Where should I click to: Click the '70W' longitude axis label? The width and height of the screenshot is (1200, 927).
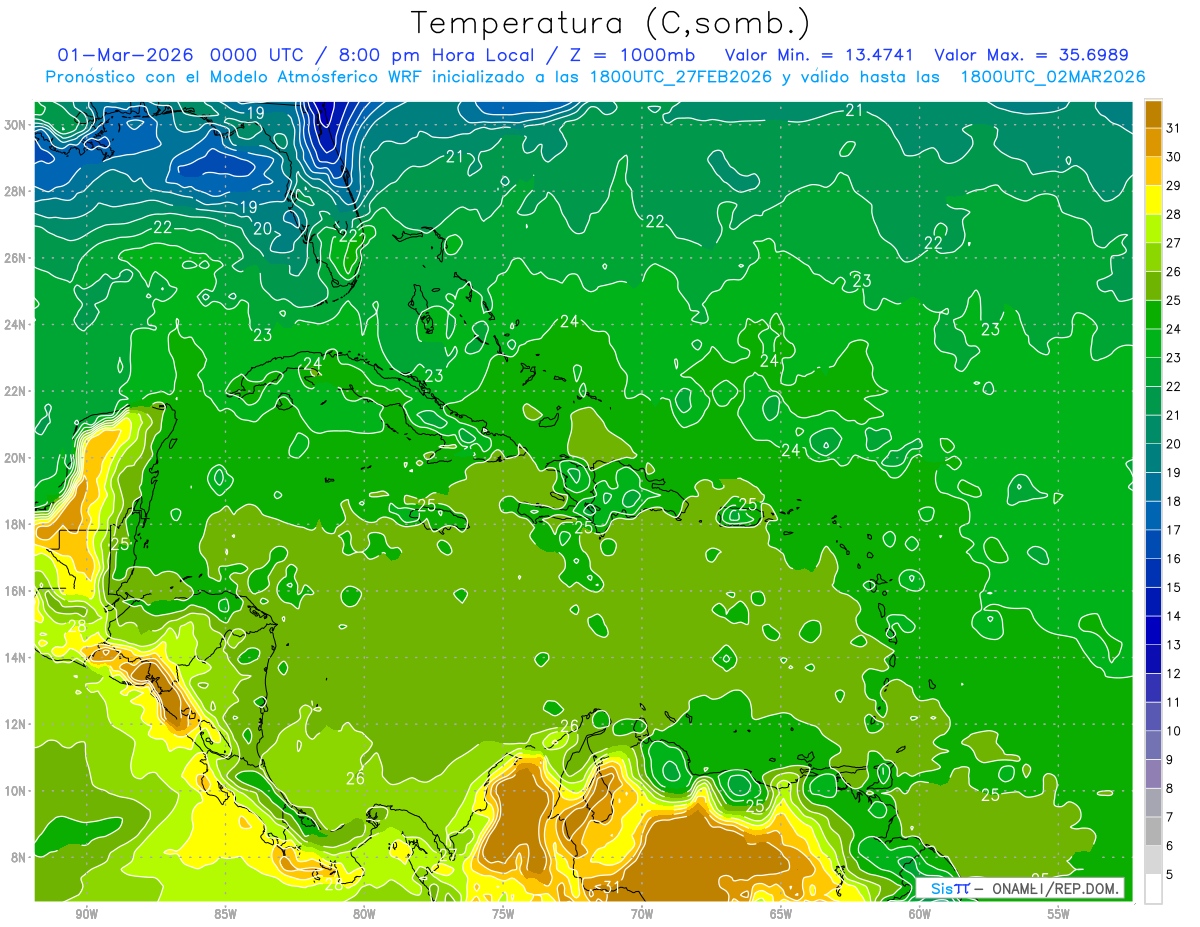(642, 914)
